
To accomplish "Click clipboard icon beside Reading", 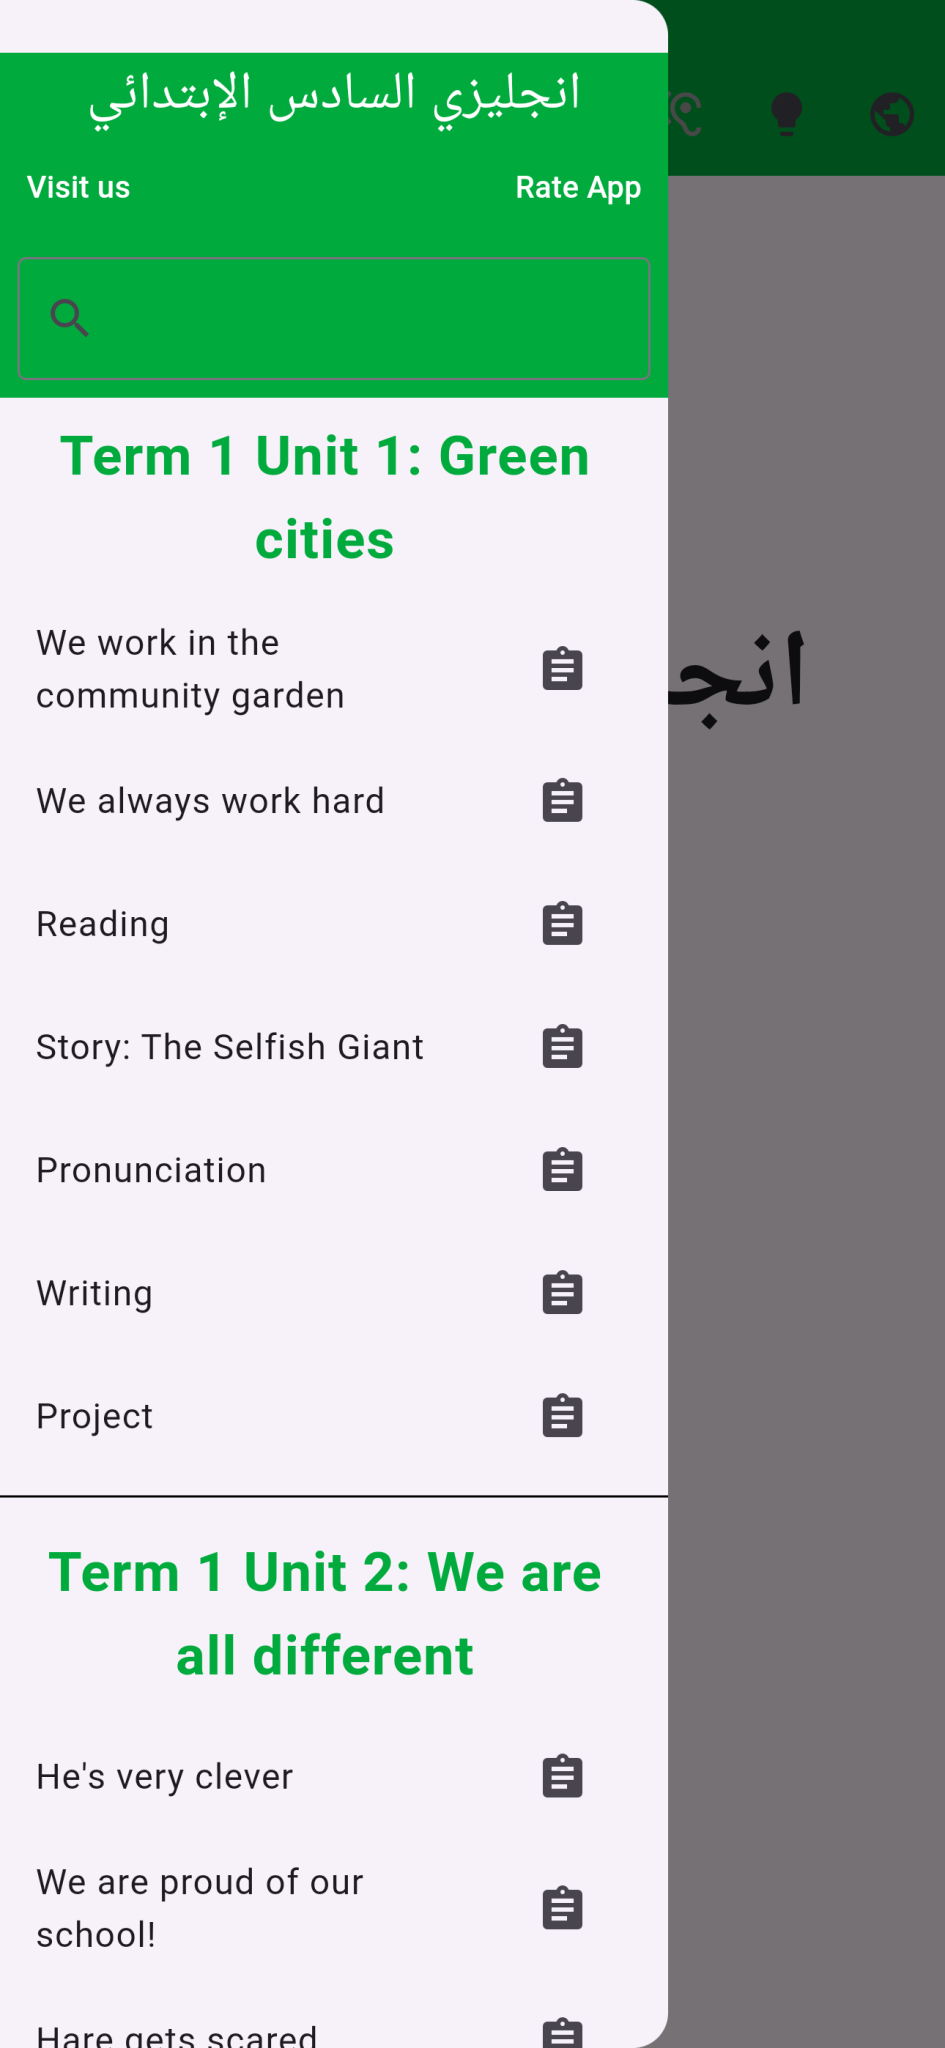I will coord(562,924).
